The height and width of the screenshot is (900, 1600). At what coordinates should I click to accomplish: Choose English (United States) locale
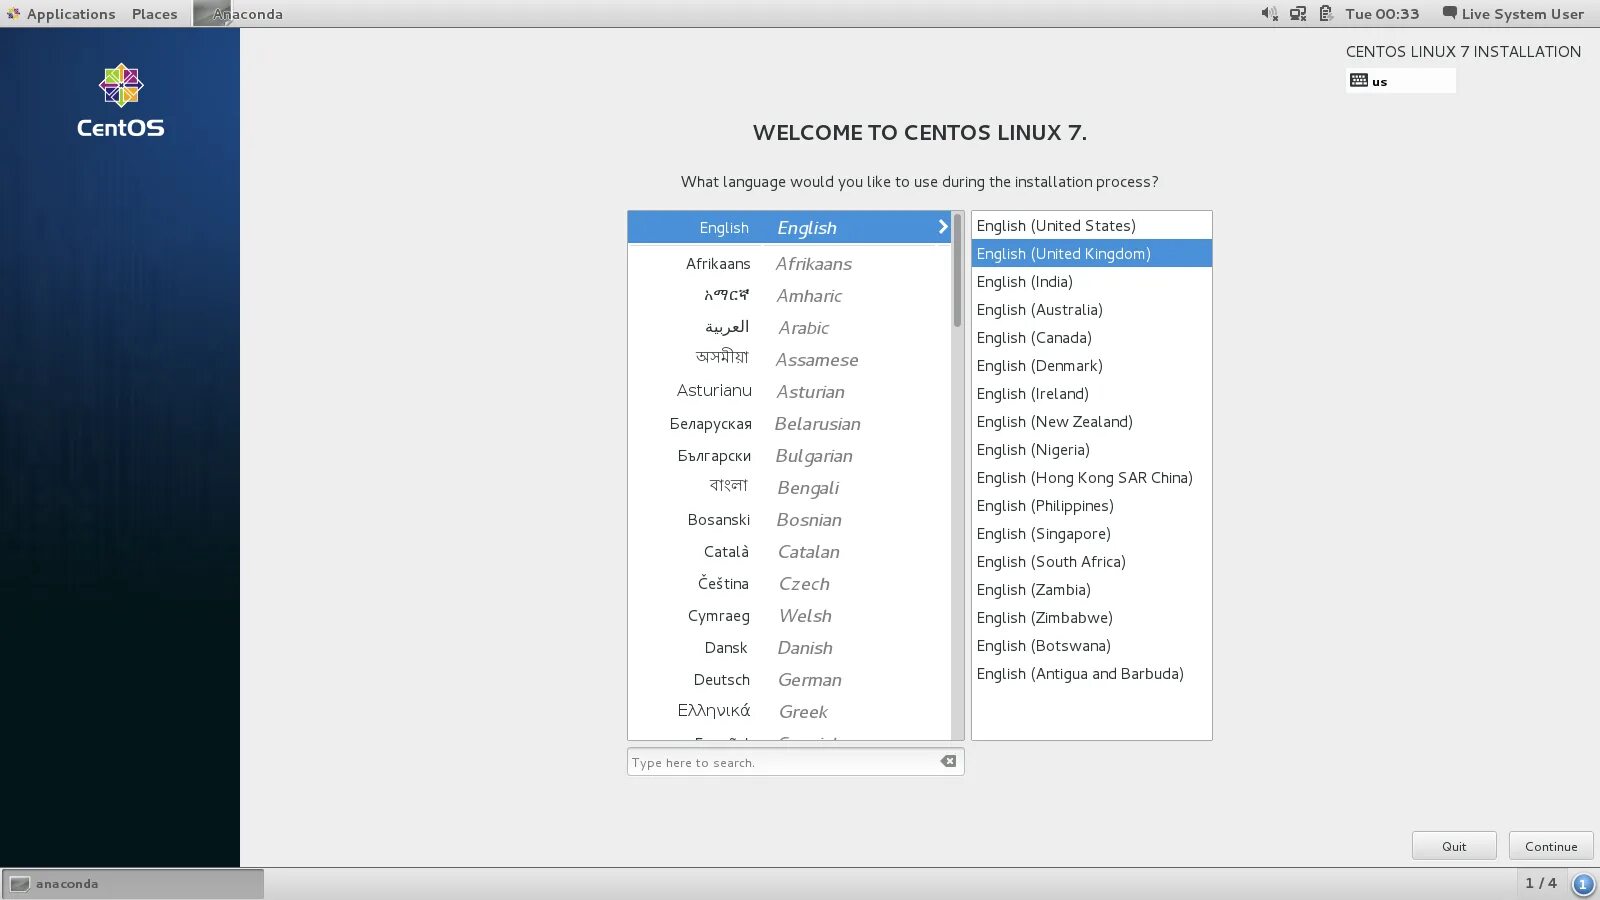pyautogui.click(x=1091, y=226)
